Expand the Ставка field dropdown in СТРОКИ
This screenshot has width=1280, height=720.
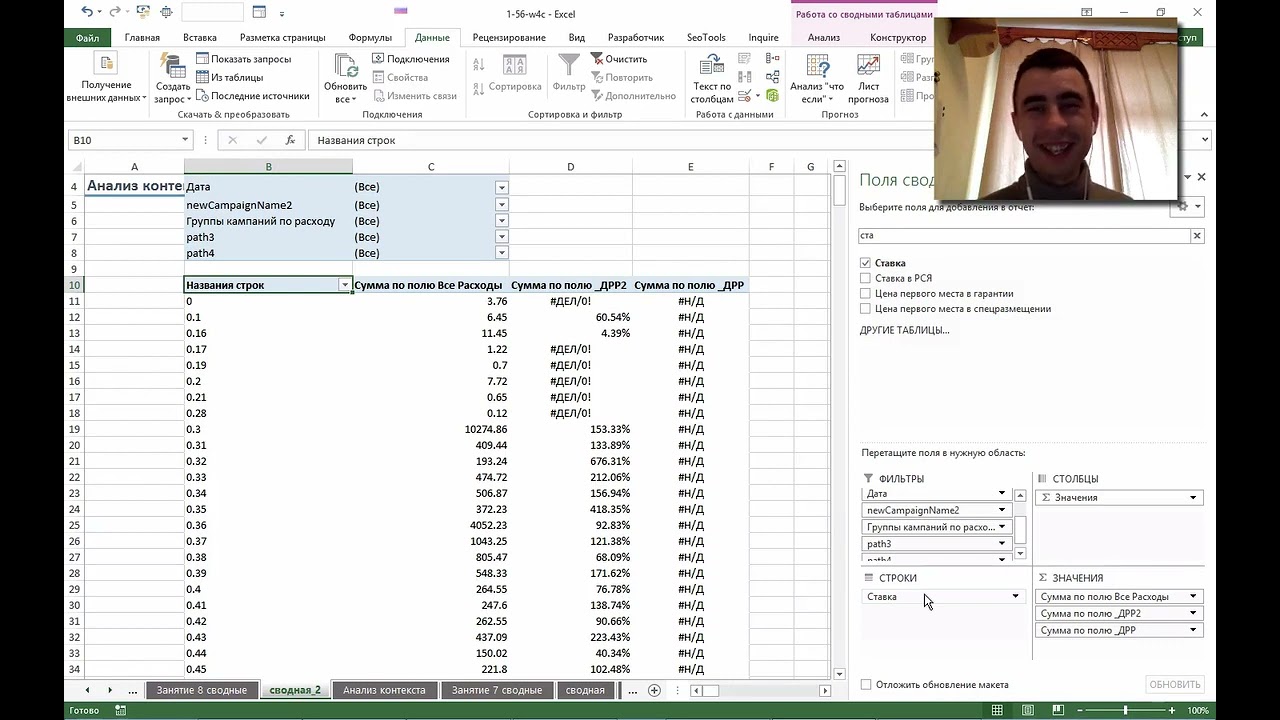1015,597
